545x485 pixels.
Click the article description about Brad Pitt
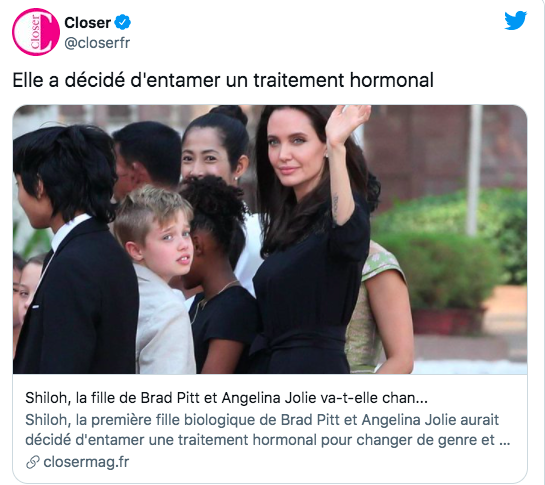pyautogui.click(x=268, y=430)
